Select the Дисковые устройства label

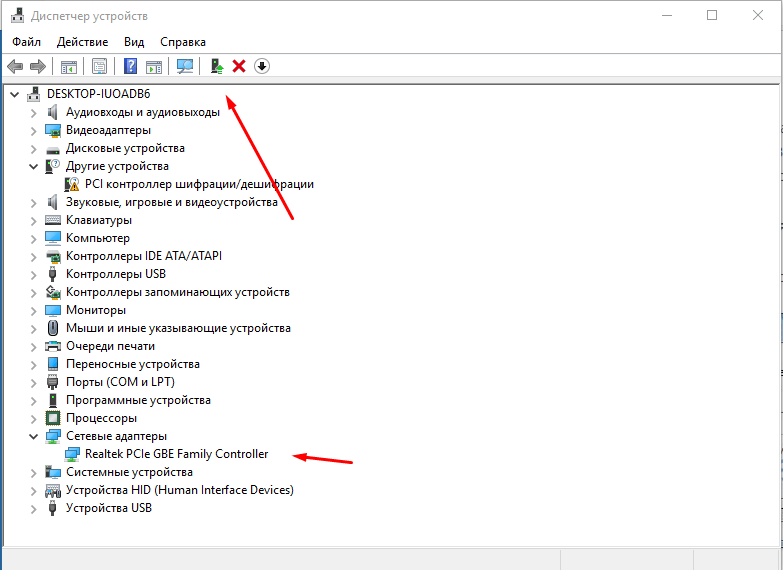click(125, 148)
